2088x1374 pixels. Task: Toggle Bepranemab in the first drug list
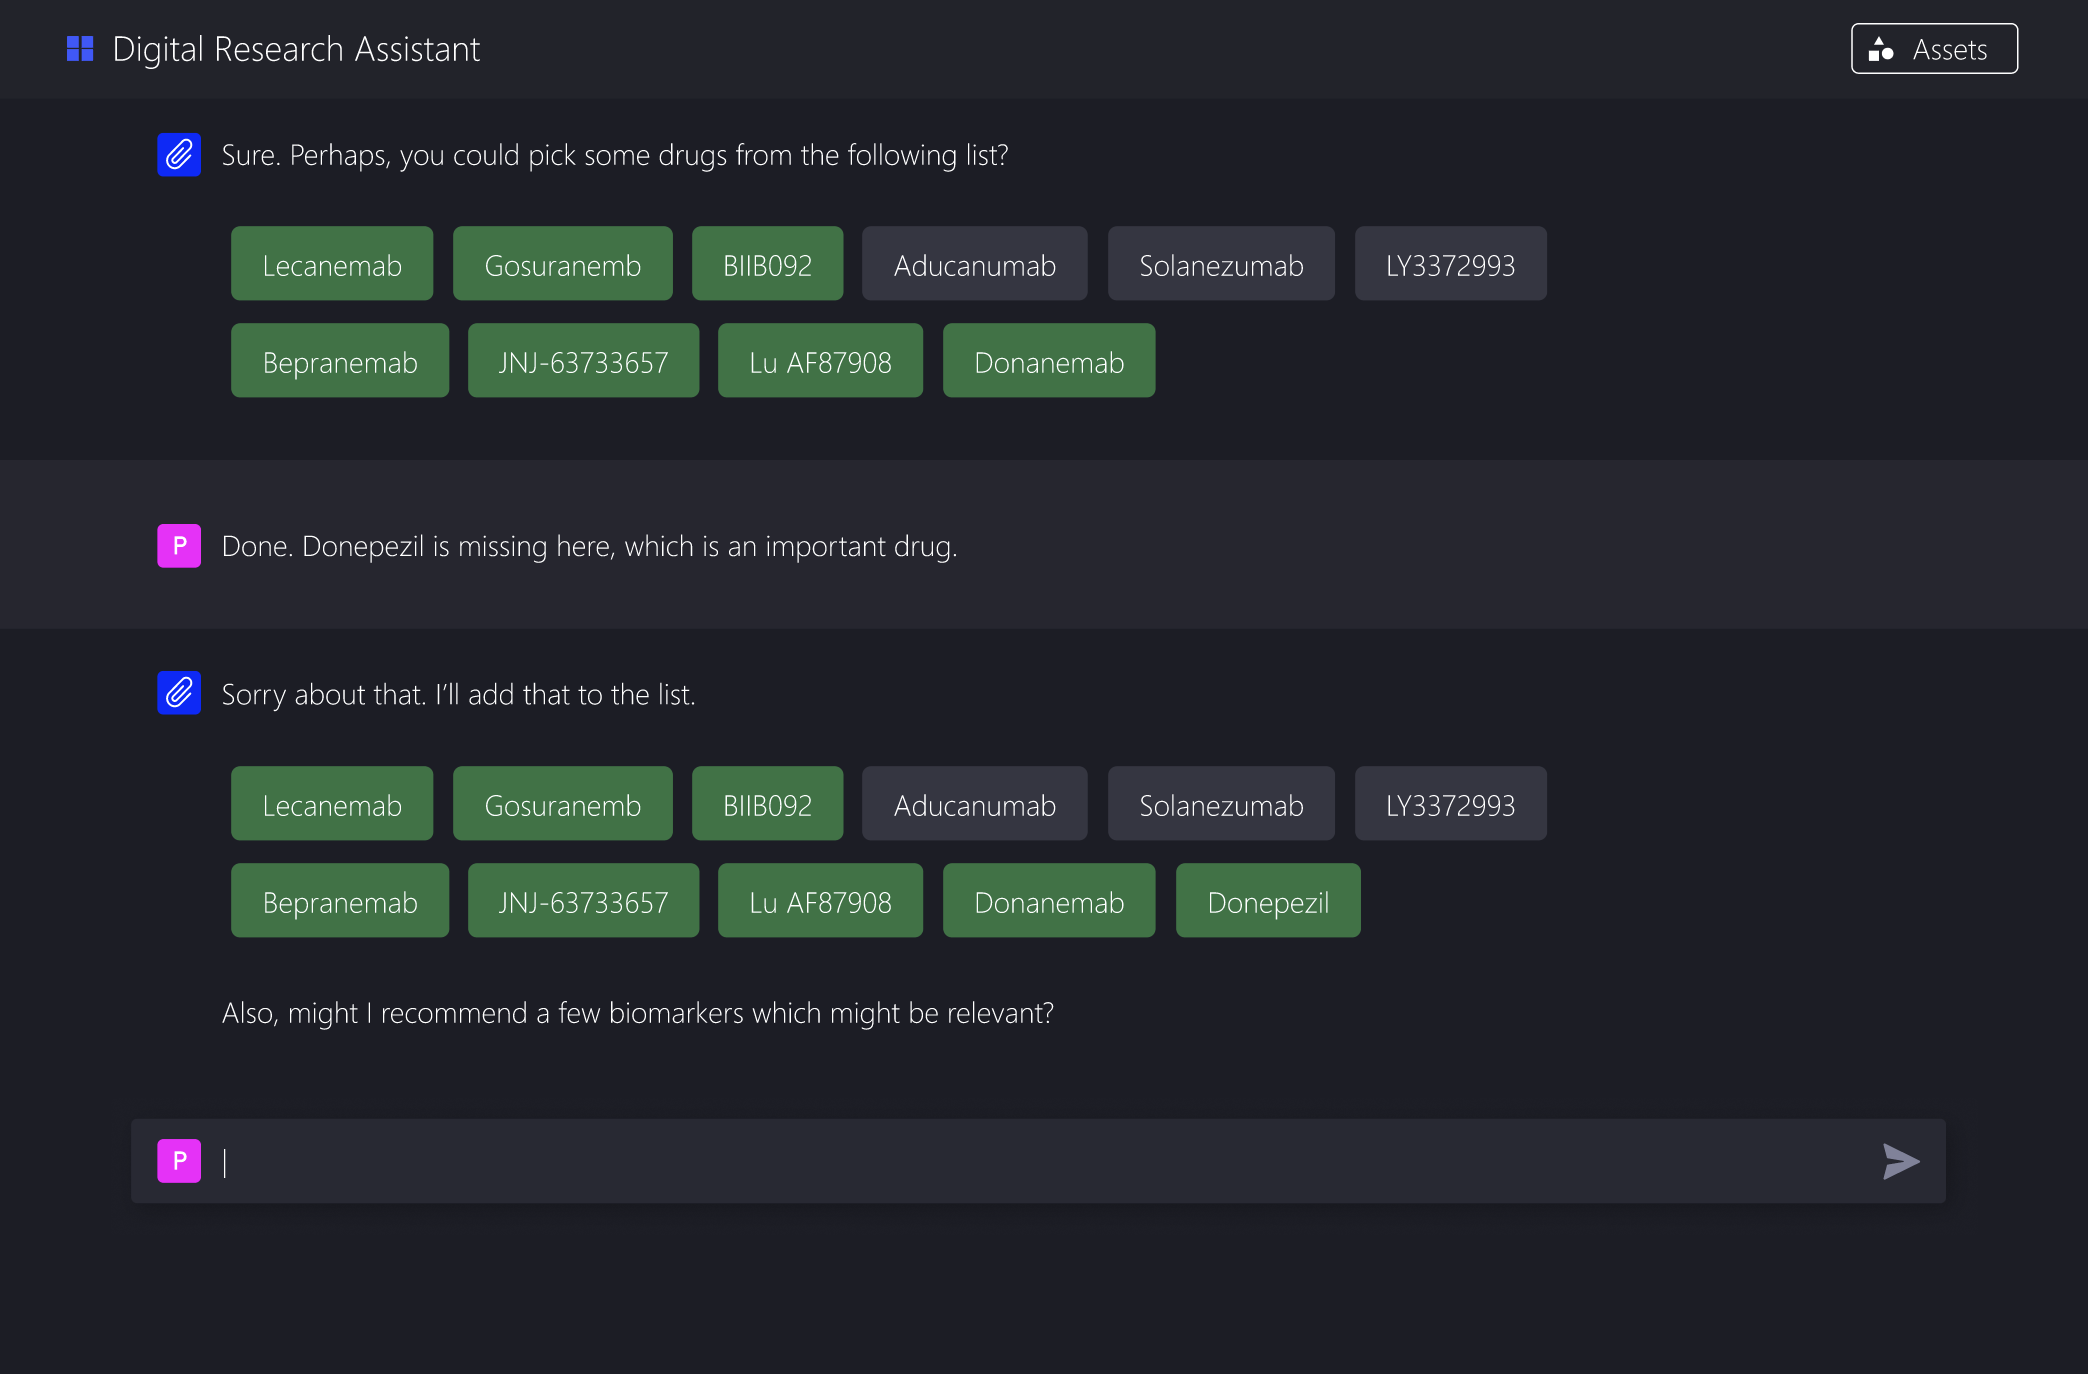(x=340, y=361)
